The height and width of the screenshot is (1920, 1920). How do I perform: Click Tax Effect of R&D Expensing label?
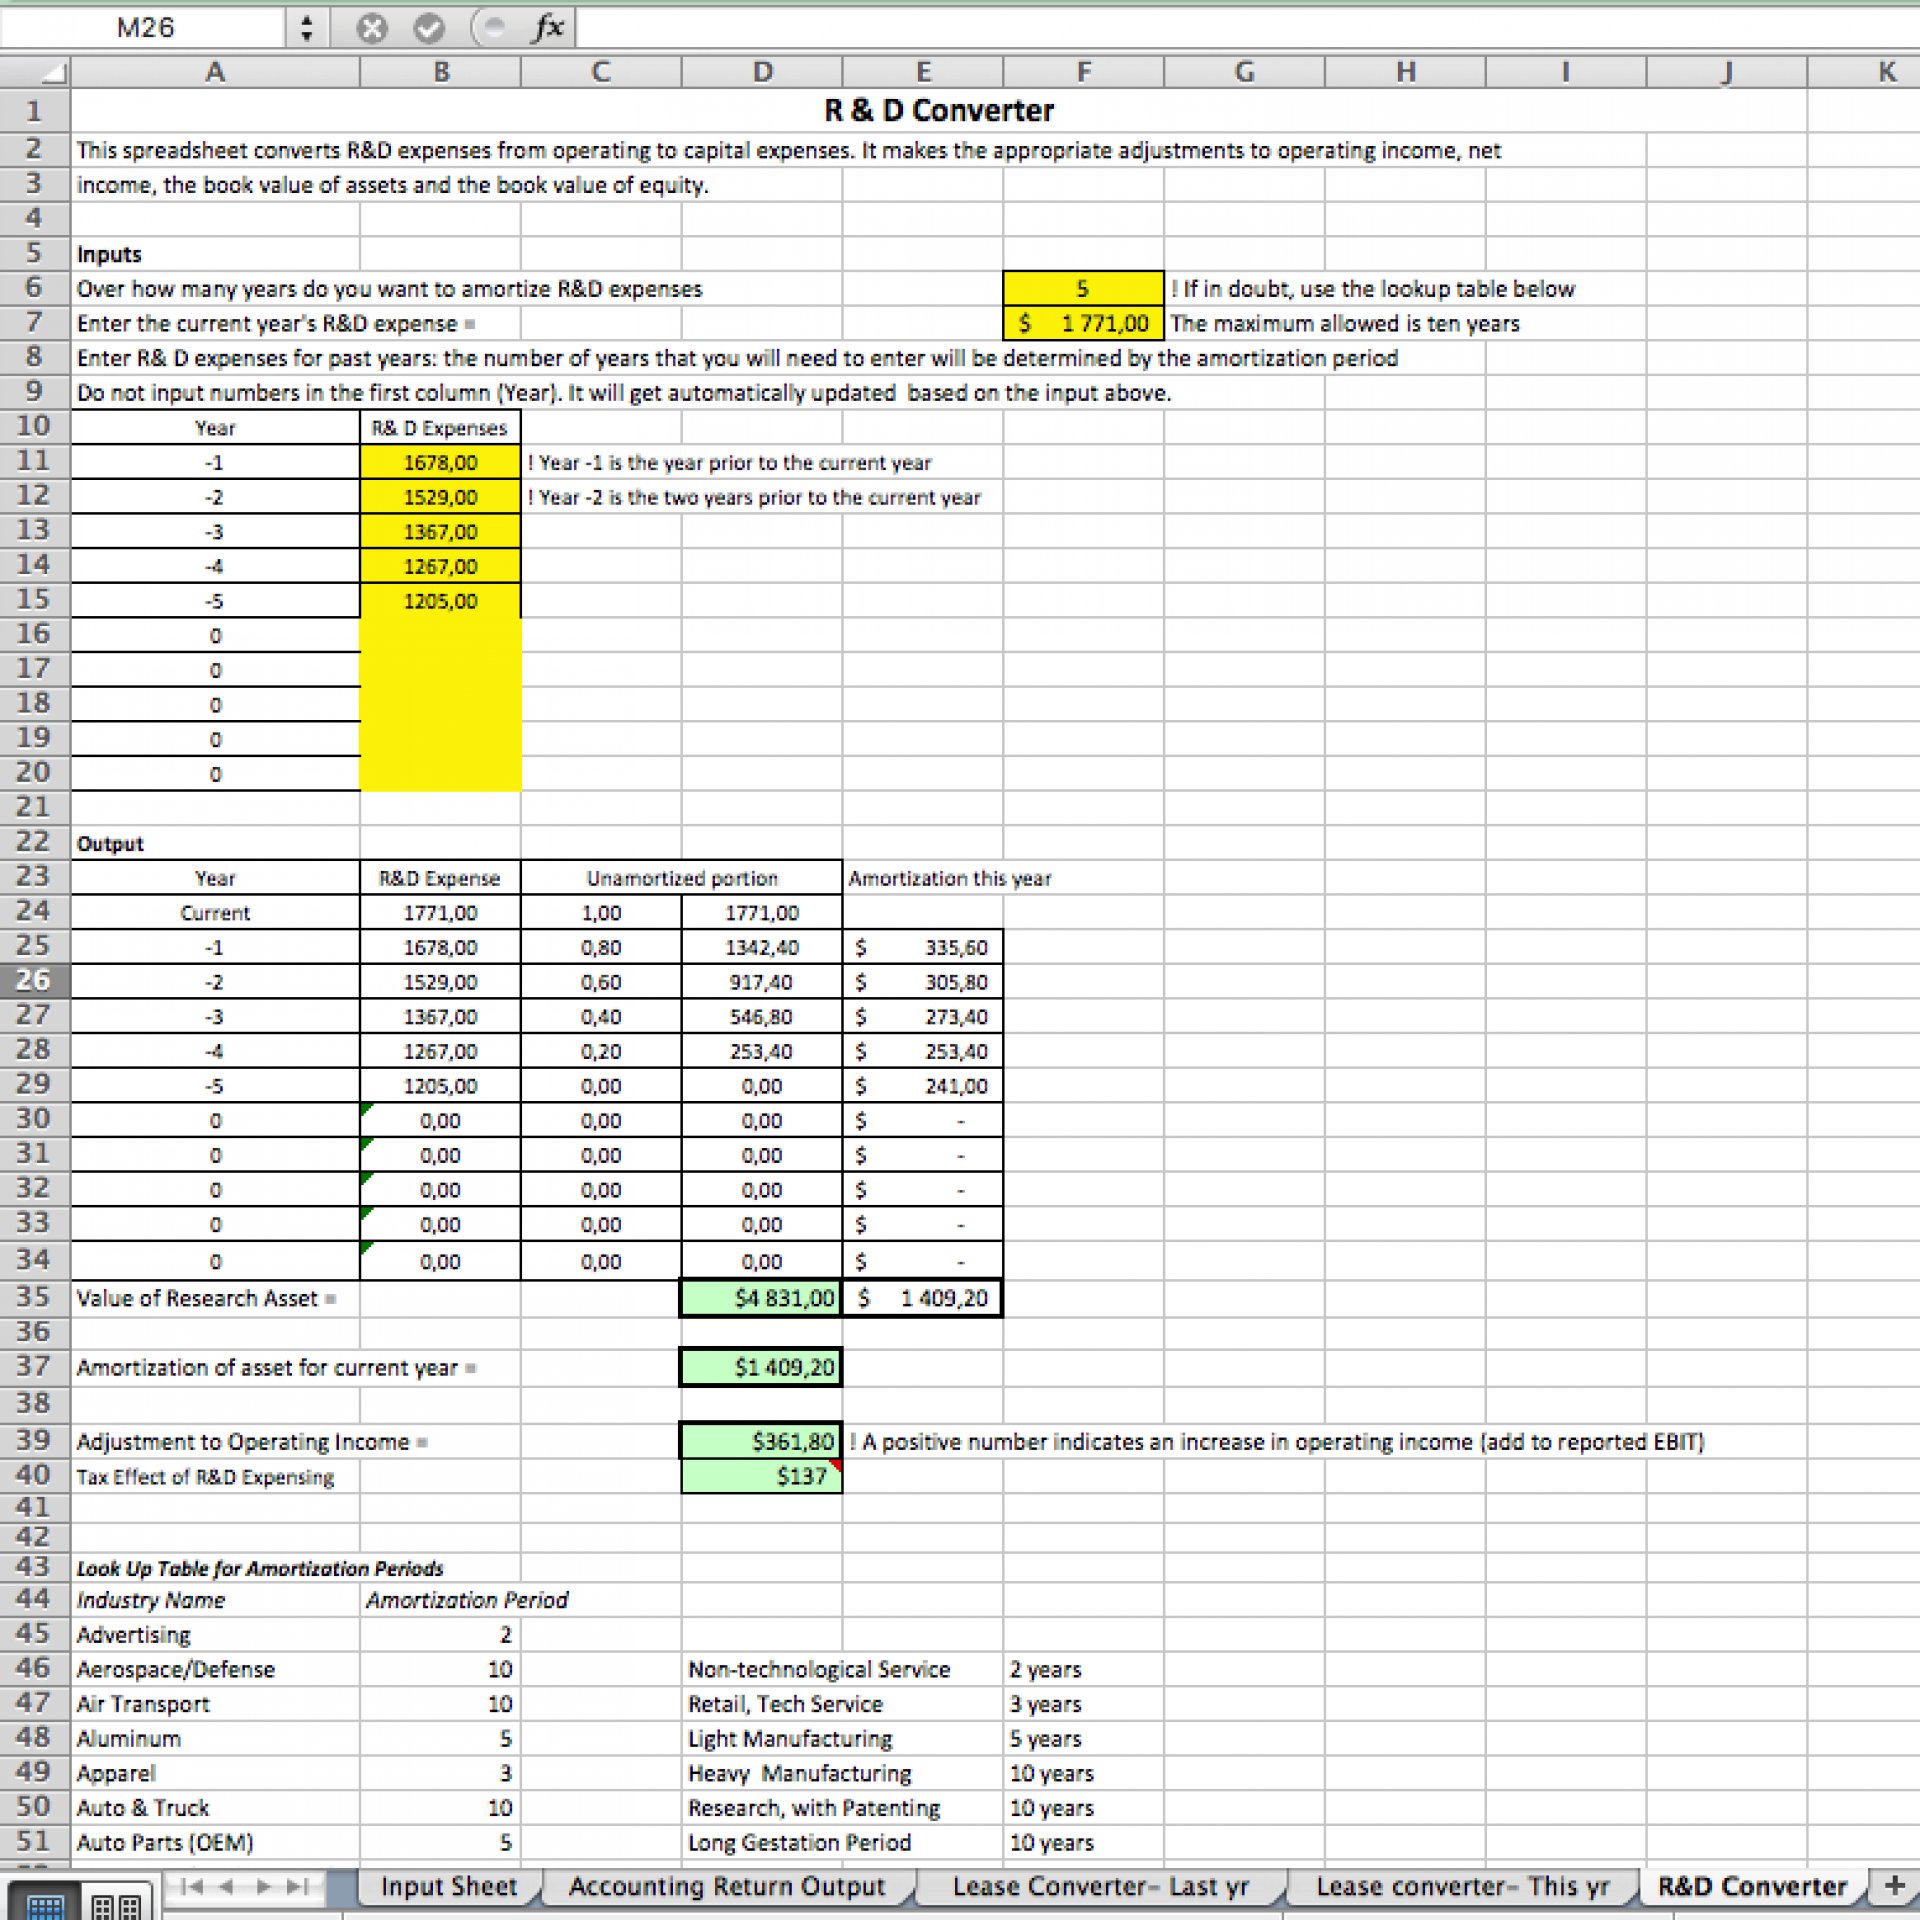coord(205,1477)
